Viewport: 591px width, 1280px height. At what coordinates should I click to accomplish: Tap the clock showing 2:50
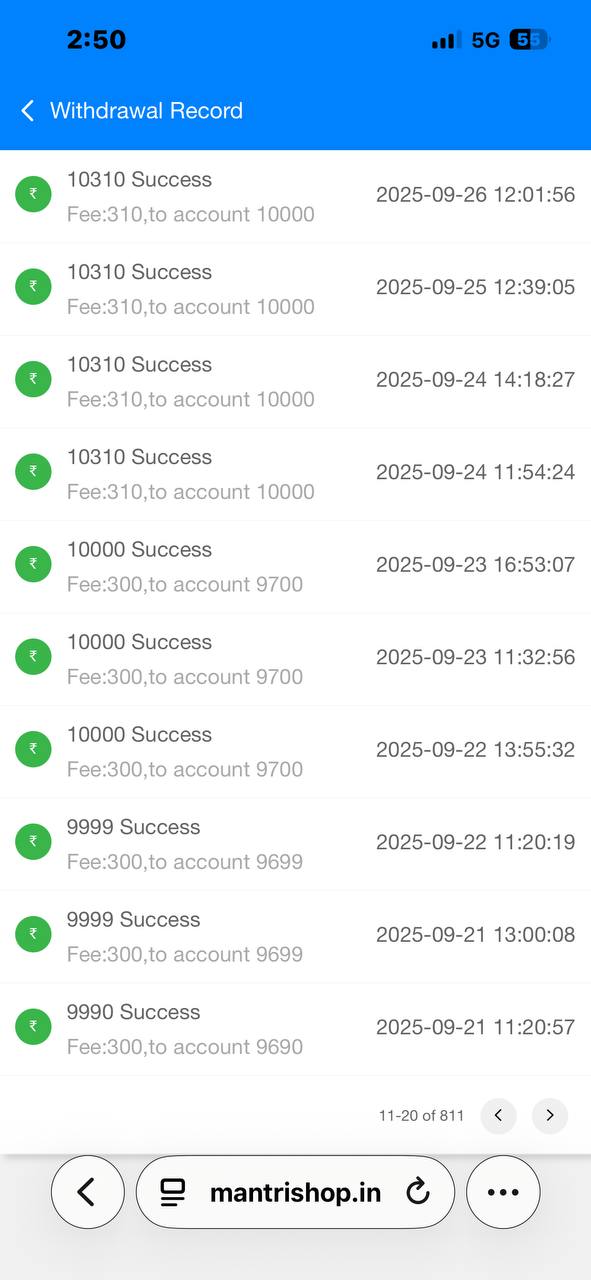[96, 40]
